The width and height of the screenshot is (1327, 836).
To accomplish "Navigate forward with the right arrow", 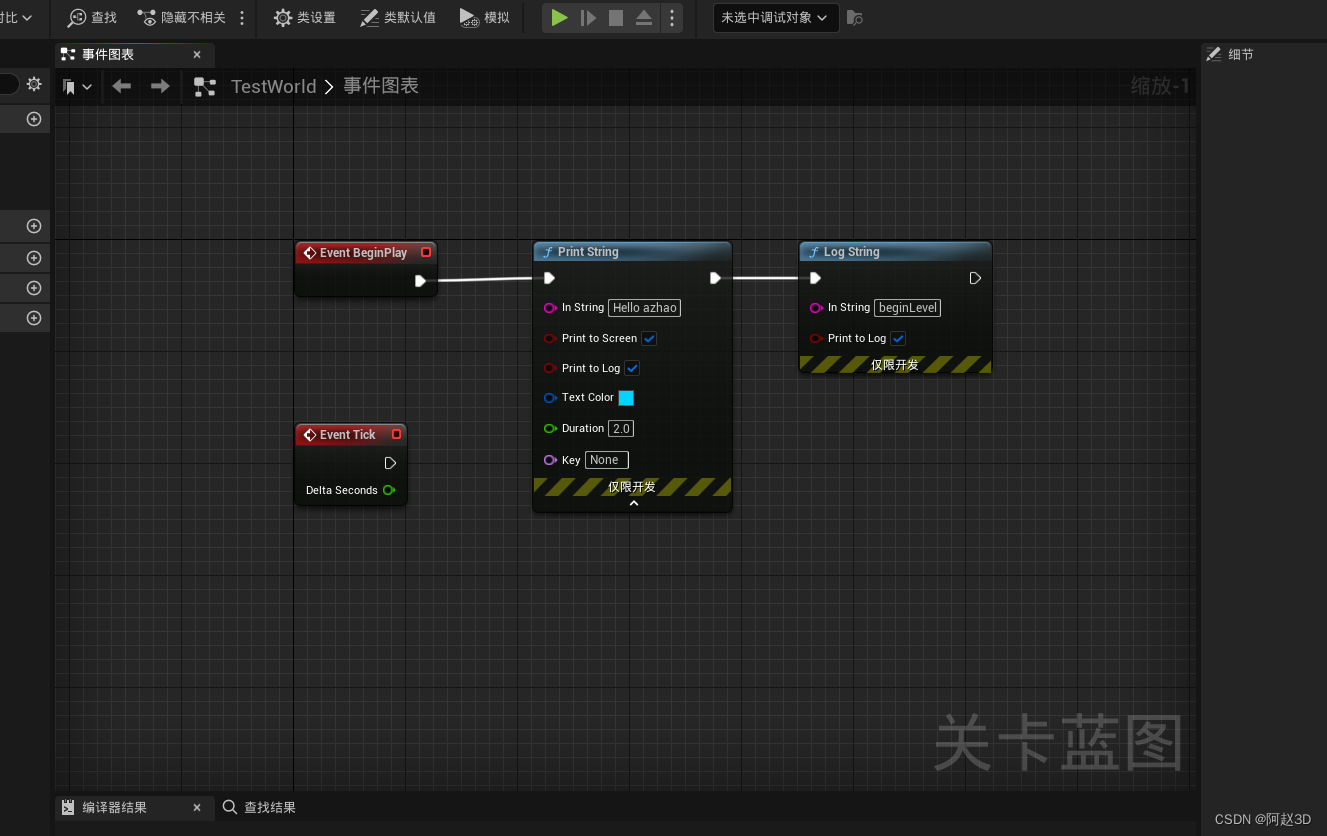I will 160,87.
